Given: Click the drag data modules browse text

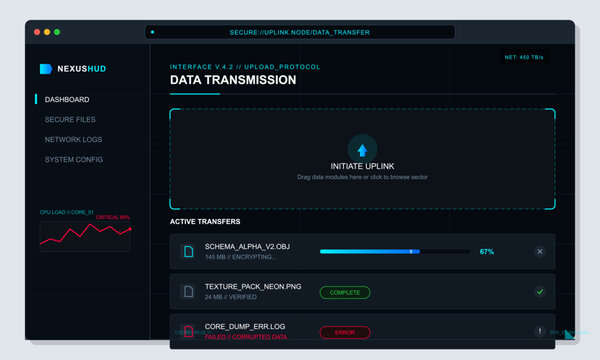Looking at the screenshot, I should (362, 177).
